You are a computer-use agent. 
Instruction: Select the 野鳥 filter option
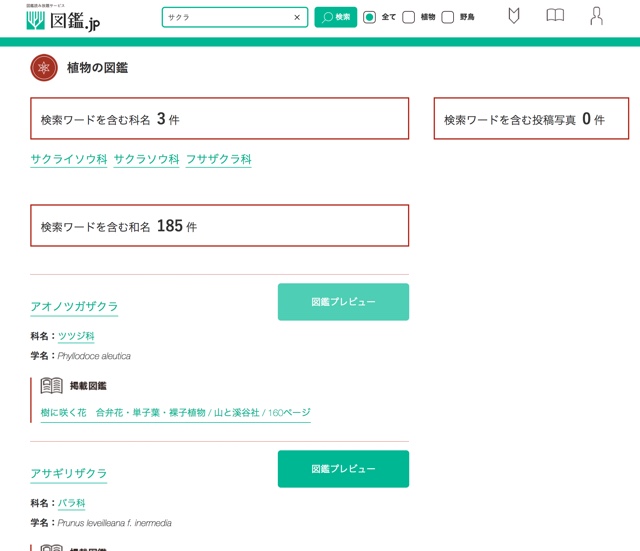click(x=448, y=17)
